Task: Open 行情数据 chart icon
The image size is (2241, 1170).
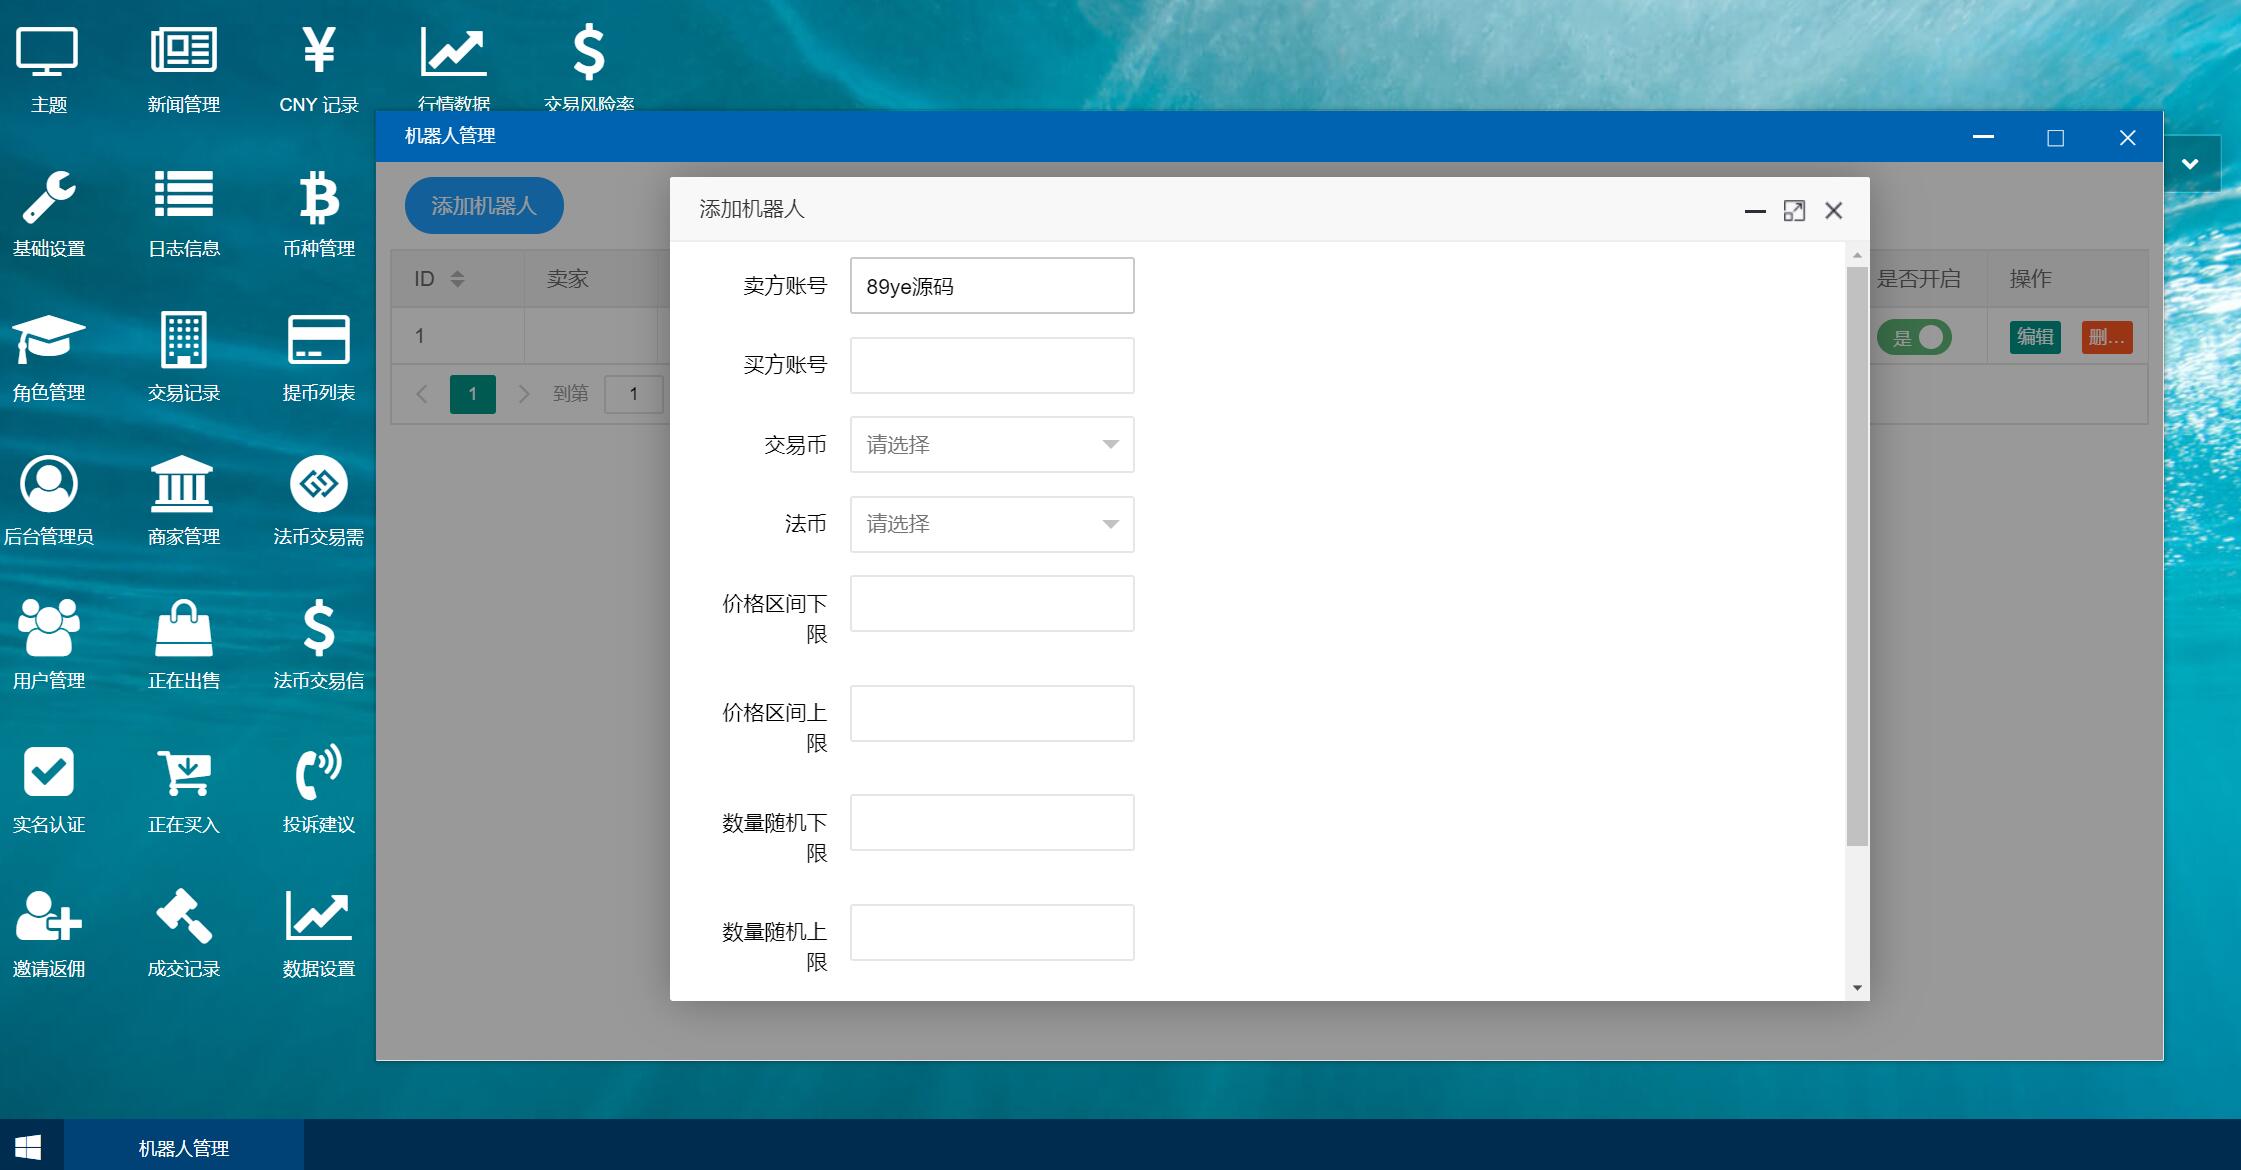Action: (454, 53)
